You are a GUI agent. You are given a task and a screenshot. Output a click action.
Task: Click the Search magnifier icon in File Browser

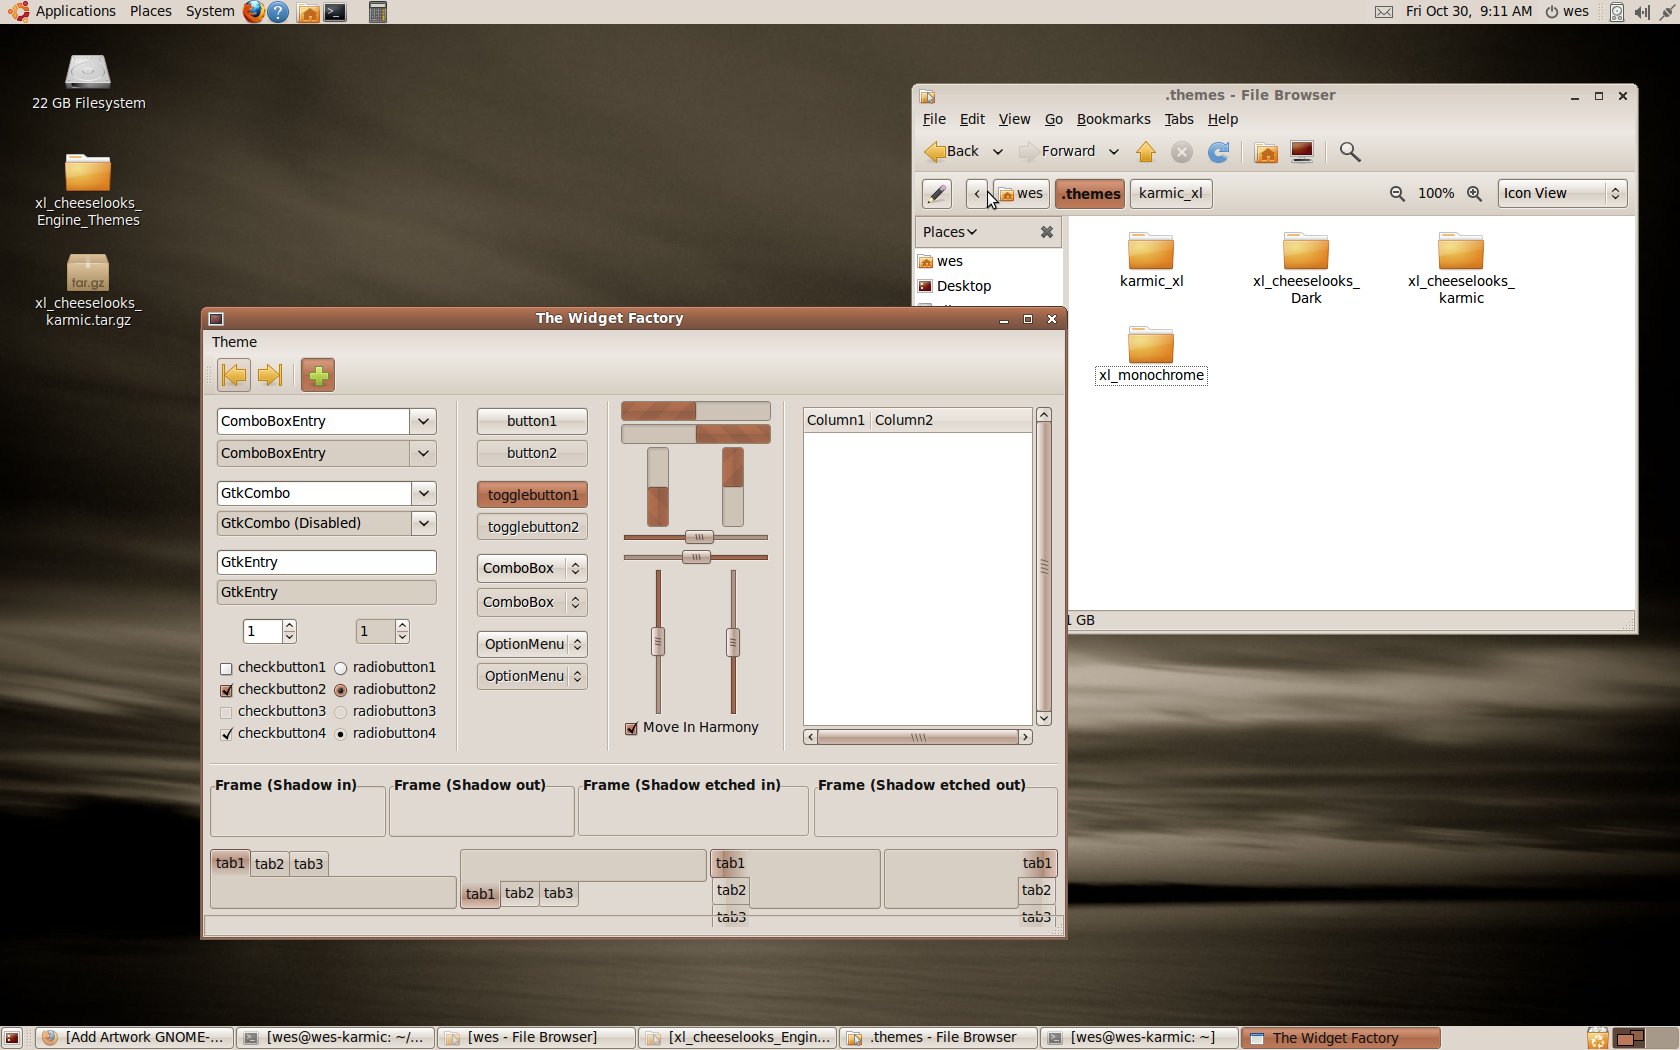pyautogui.click(x=1350, y=152)
